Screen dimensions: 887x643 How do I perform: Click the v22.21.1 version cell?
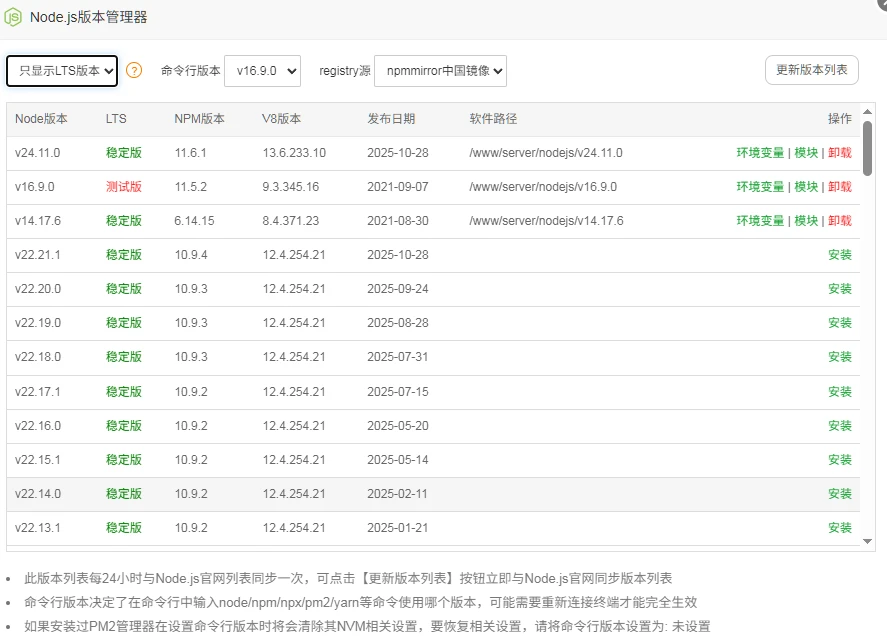coord(37,254)
